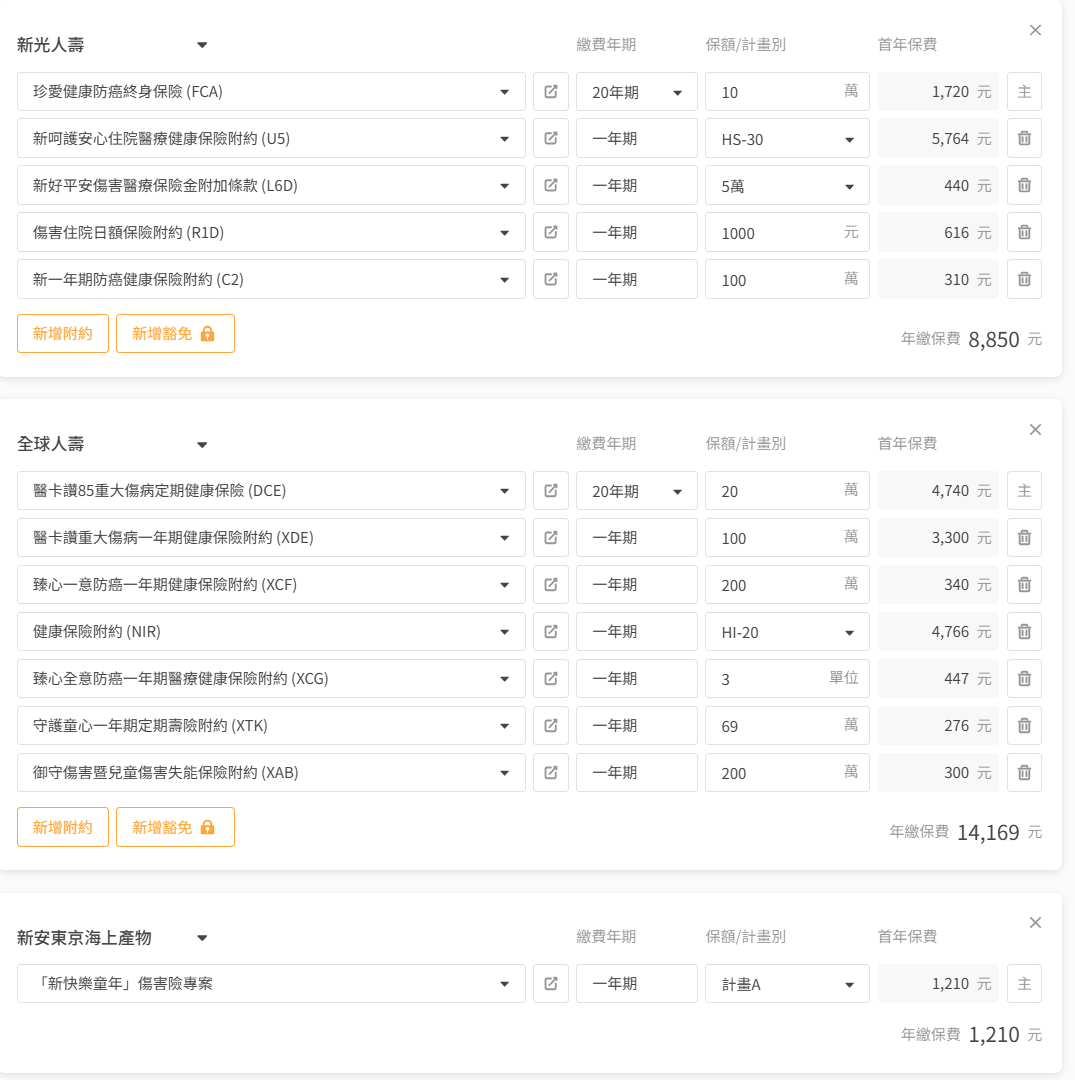The width and height of the screenshot is (1075, 1080).
Task: Open external link for XAB rider
Action: point(551,772)
